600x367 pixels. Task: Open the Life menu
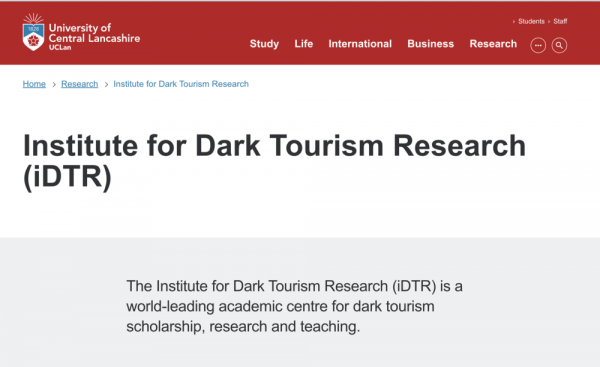(304, 44)
